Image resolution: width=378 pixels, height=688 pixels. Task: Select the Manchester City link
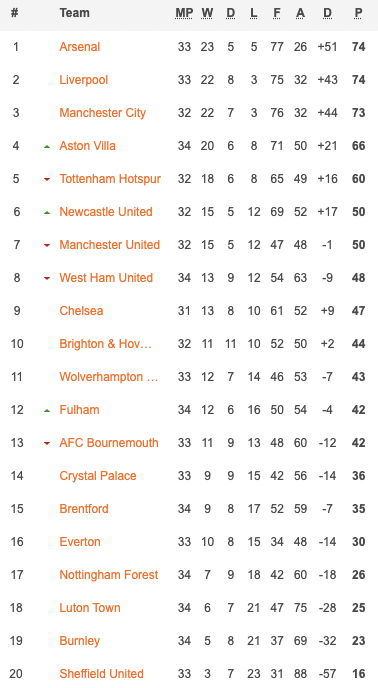pyautogui.click(x=102, y=113)
